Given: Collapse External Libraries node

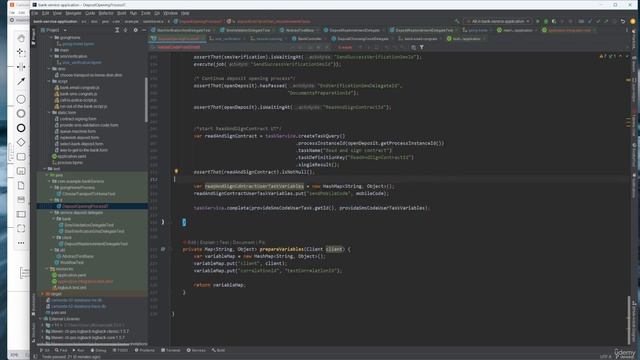Looking at the screenshot, I should (x=40, y=319).
